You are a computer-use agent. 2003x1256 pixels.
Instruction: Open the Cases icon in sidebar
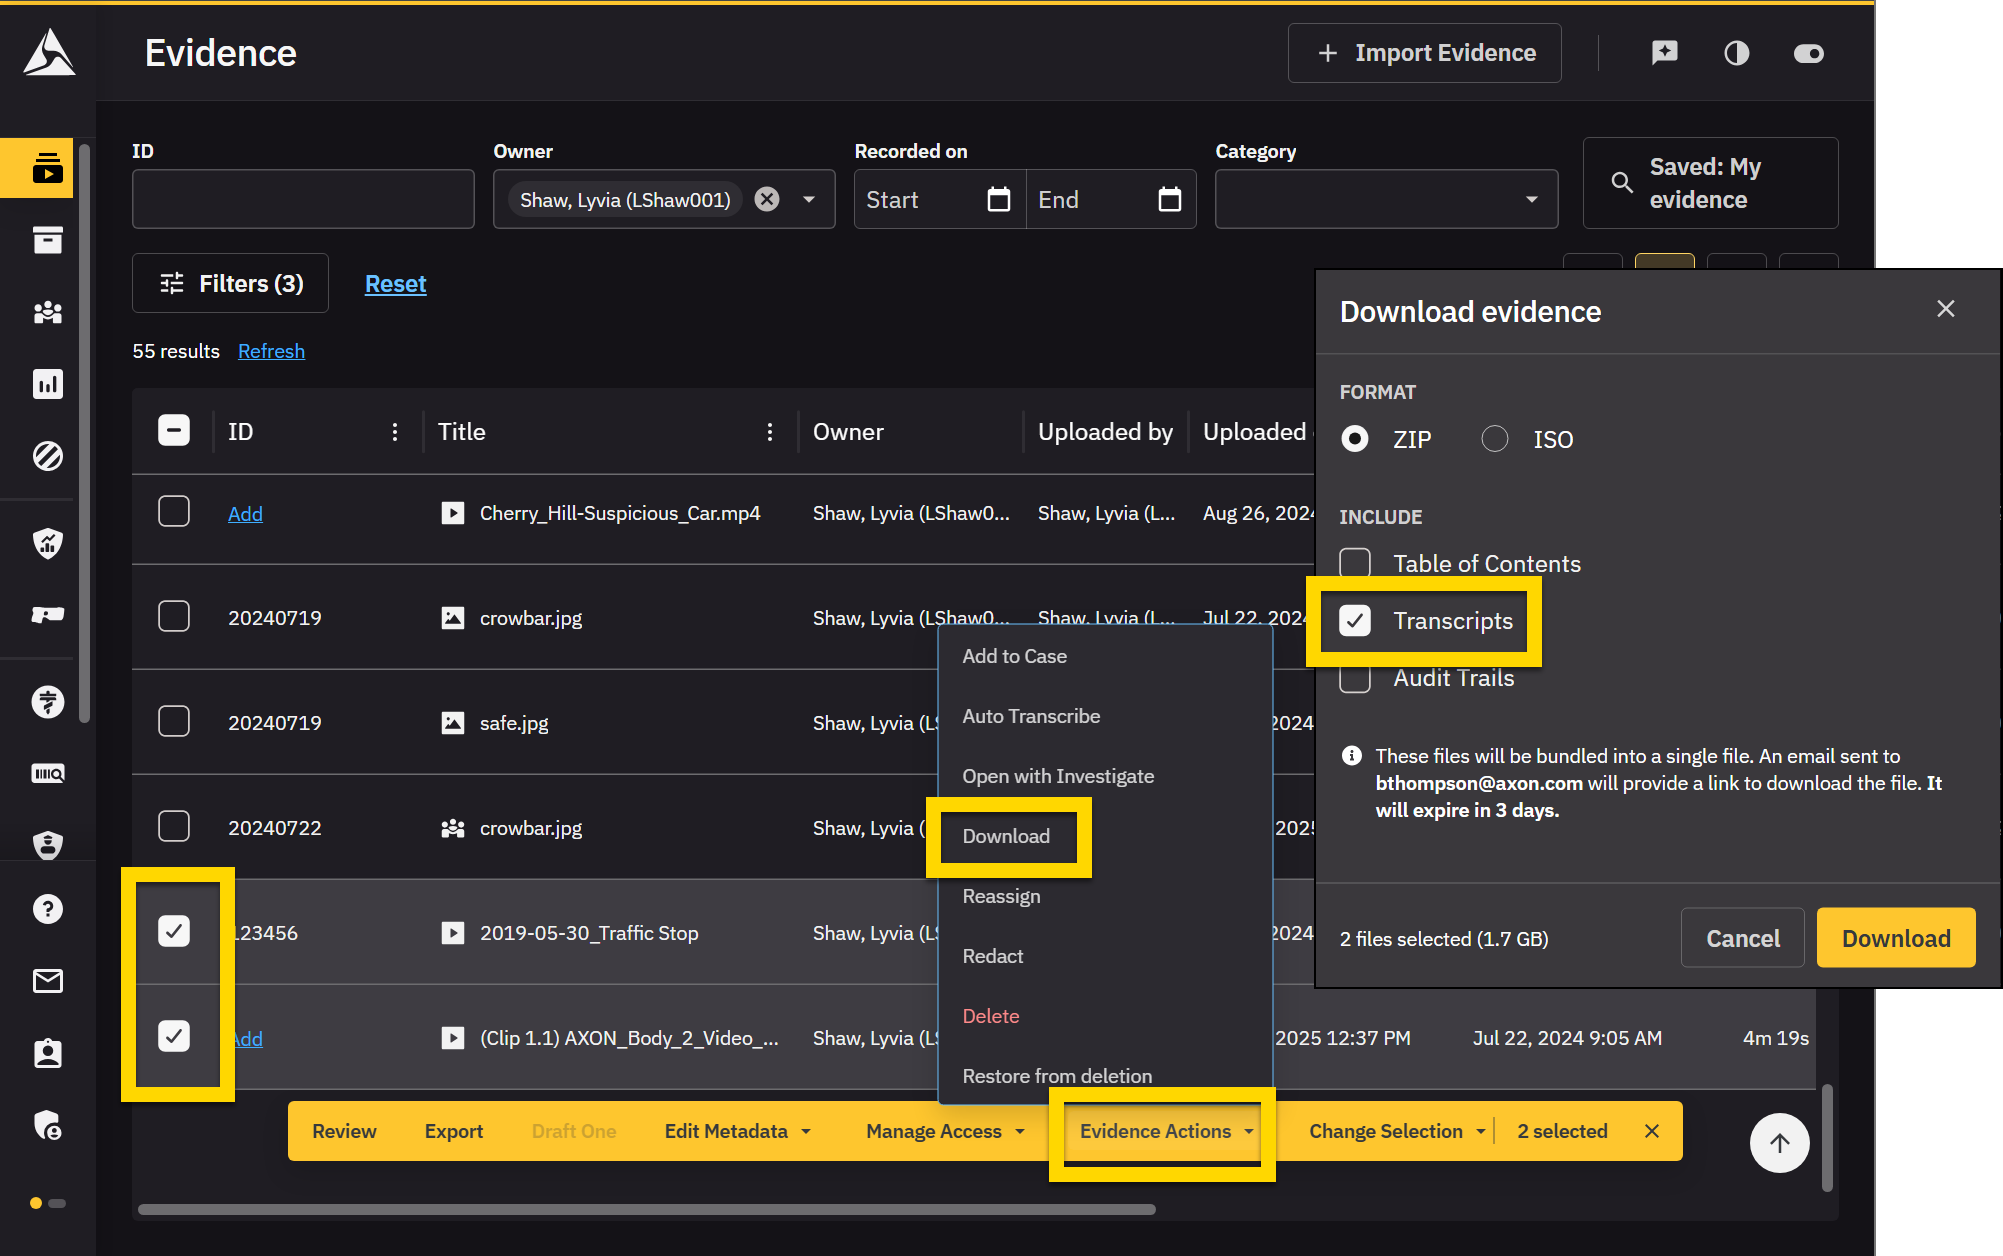coord(47,240)
